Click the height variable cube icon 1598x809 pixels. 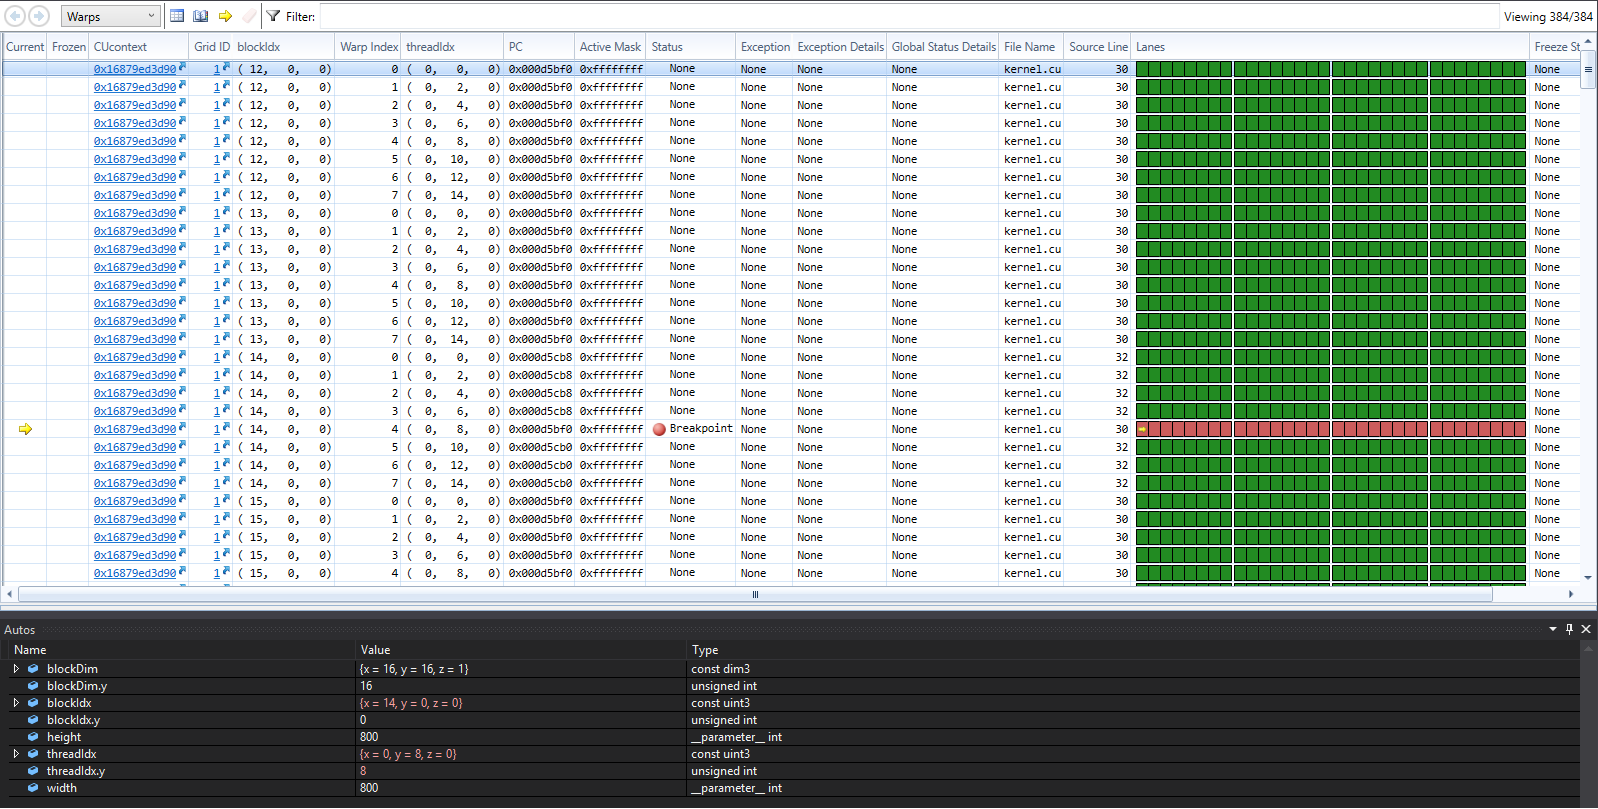tap(33, 737)
